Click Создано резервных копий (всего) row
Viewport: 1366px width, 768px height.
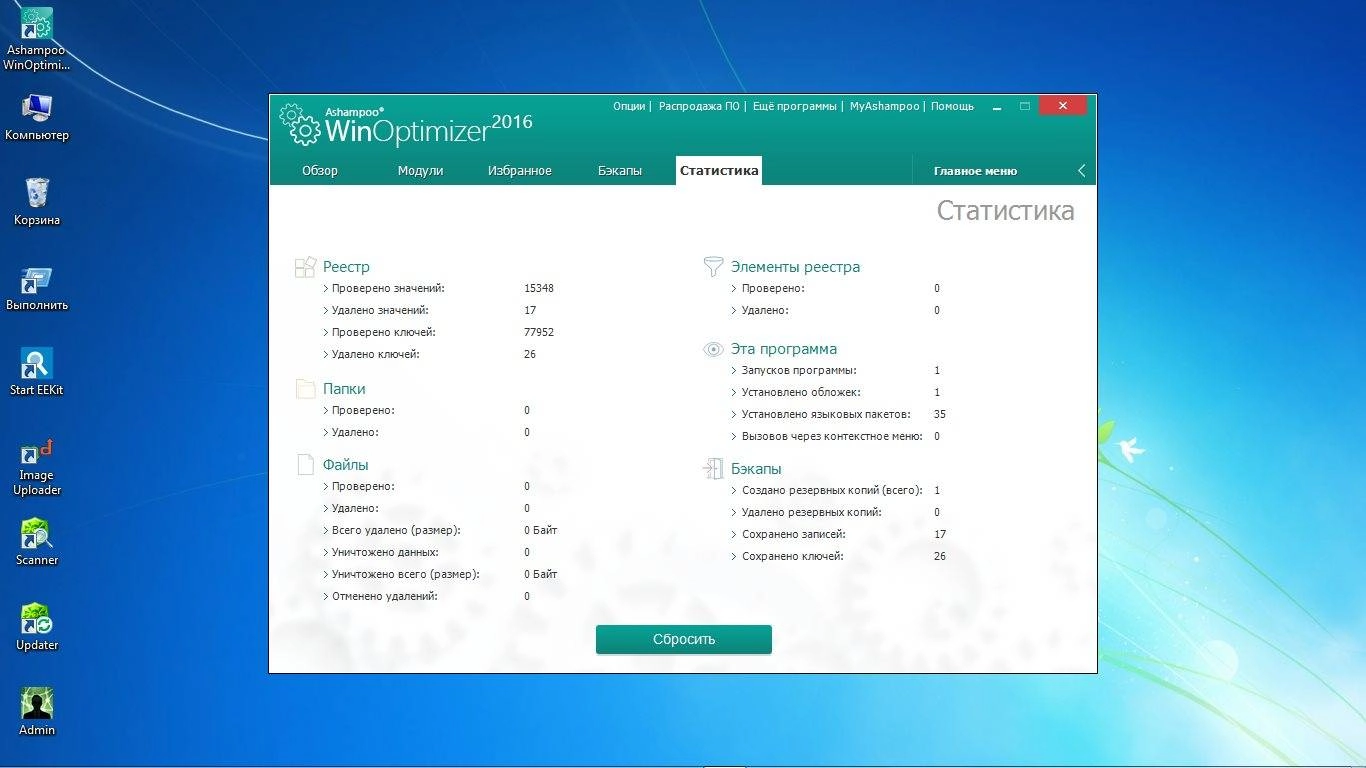coord(836,490)
